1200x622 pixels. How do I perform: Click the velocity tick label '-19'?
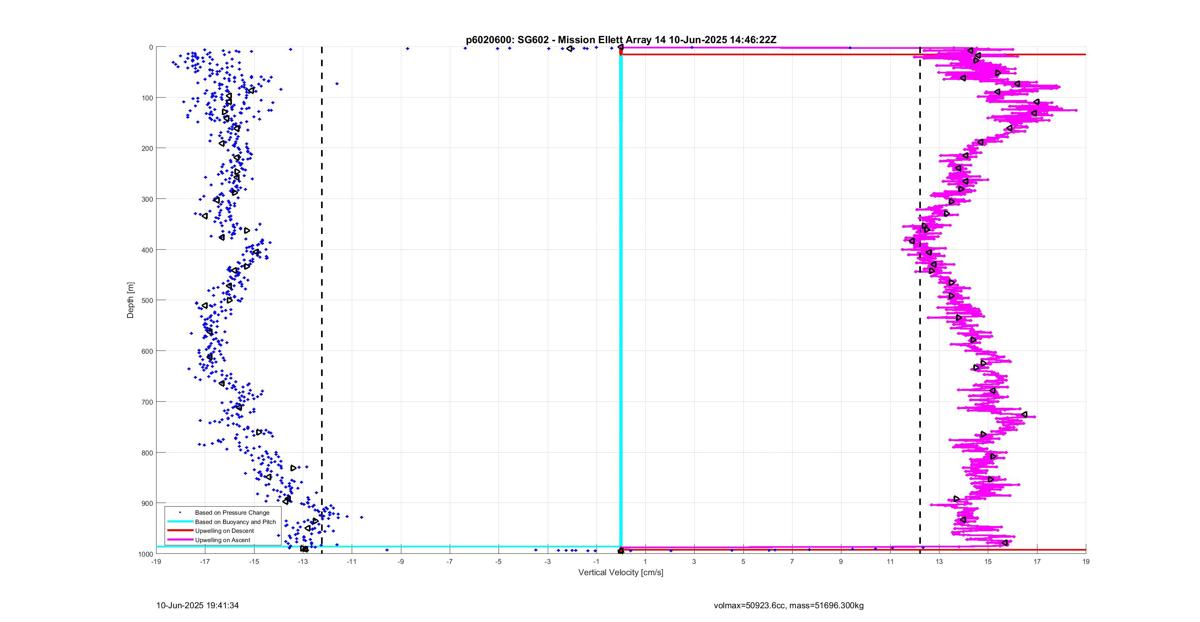pos(156,562)
